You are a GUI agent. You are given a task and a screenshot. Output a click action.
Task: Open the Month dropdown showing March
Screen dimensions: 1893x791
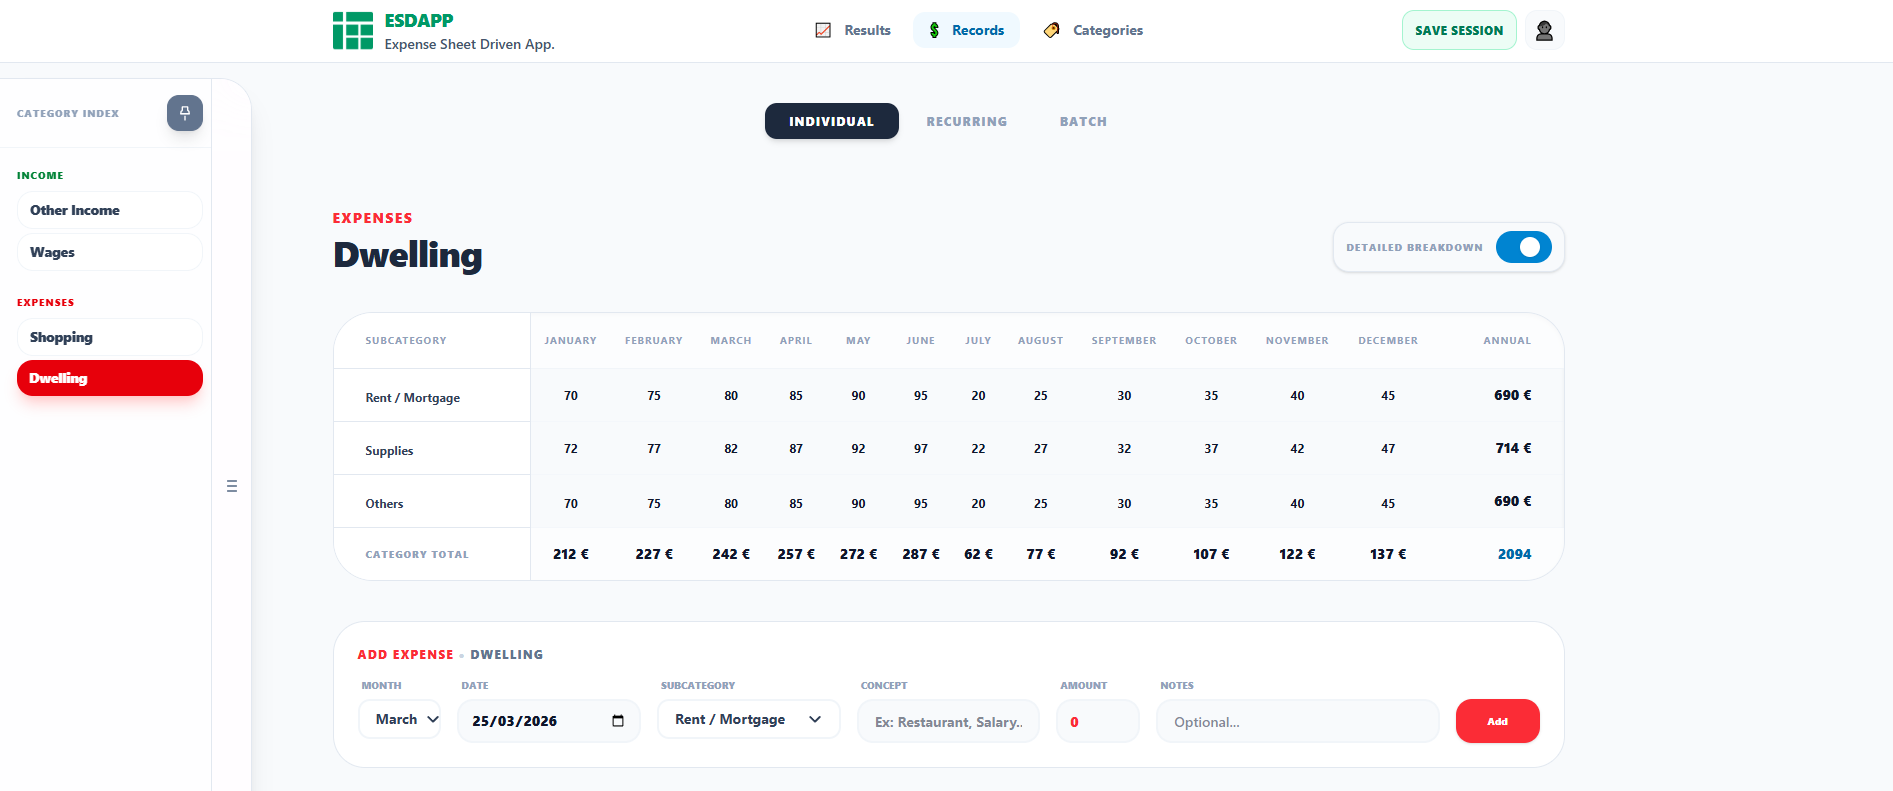400,719
